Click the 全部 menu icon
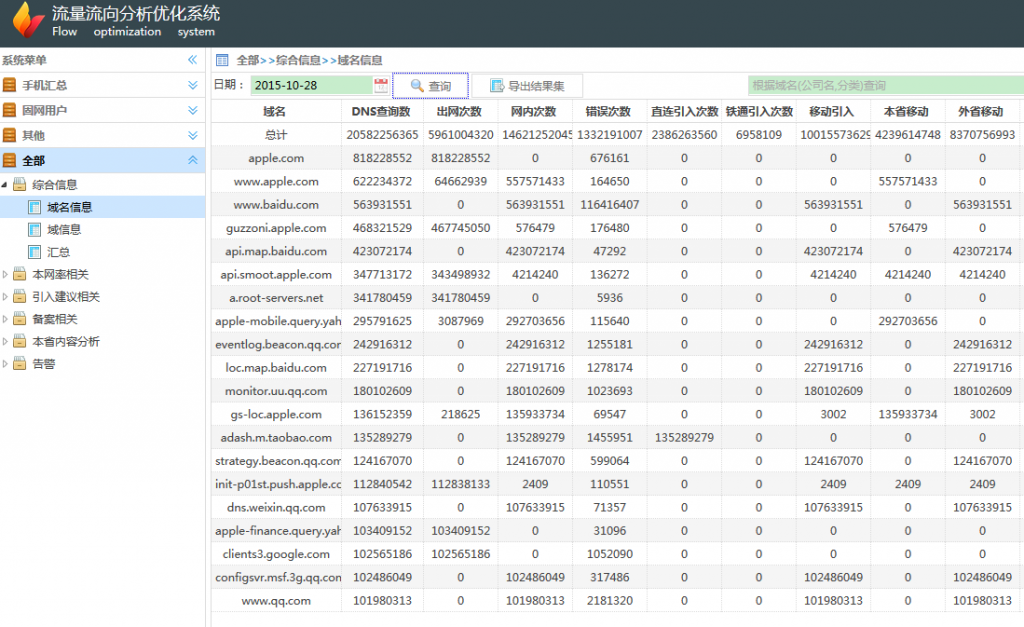The width and height of the screenshot is (1024, 627). 9,160
